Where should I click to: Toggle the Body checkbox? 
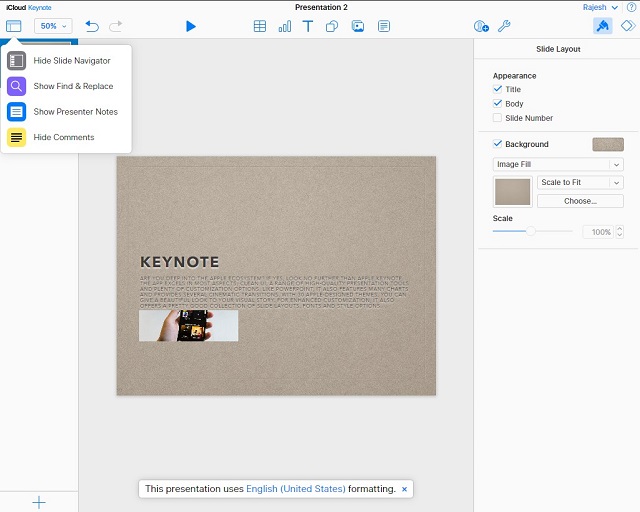pos(497,103)
